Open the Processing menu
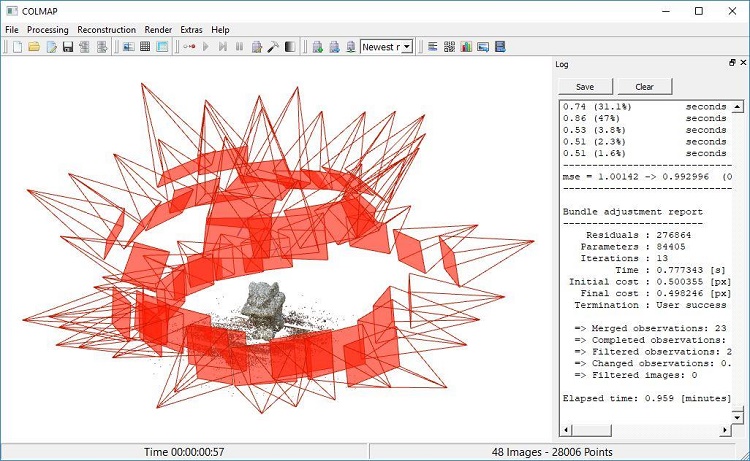 (x=47, y=30)
